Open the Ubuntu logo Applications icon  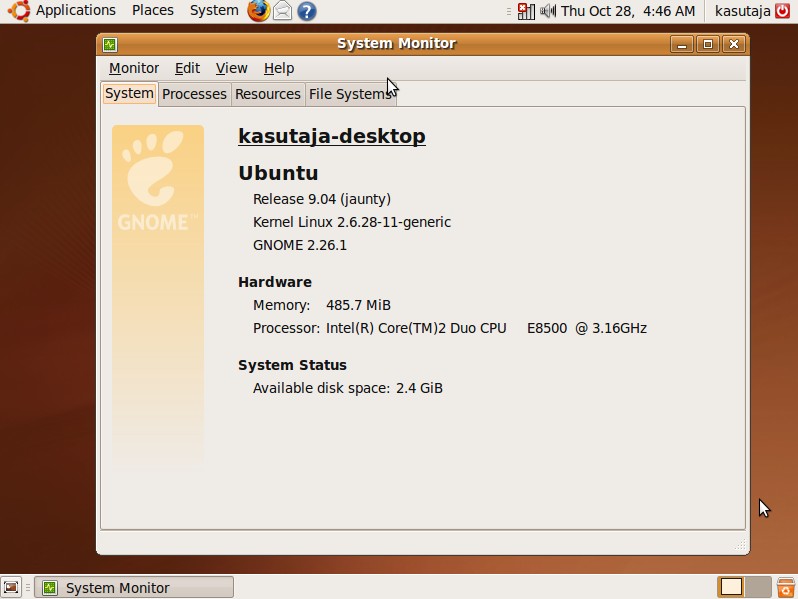pyautogui.click(x=19, y=11)
